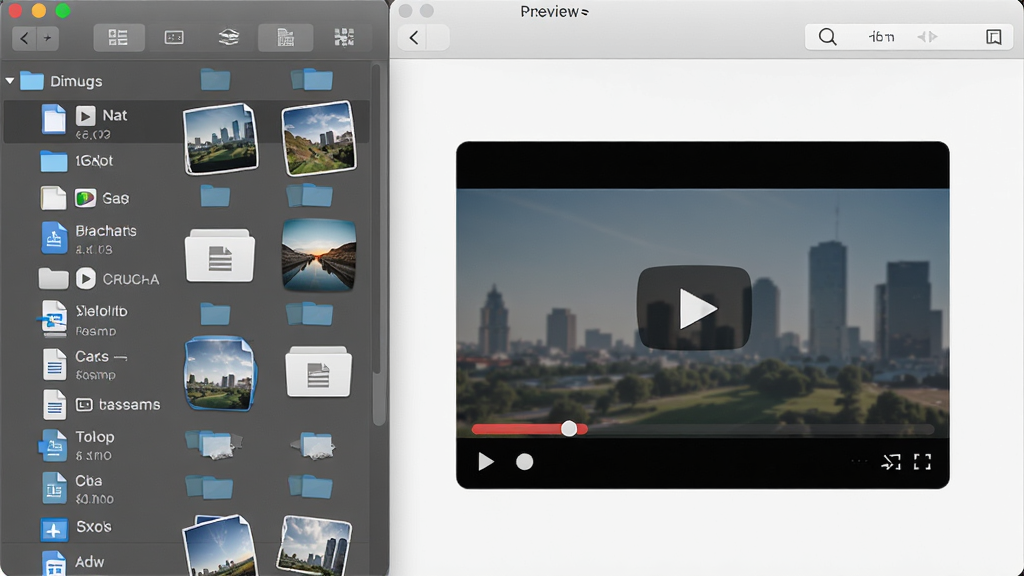Screen dimensions: 1024x576
Task: Click the forward arrow in the file browser toolbar
Action: click(x=48, y=38)
